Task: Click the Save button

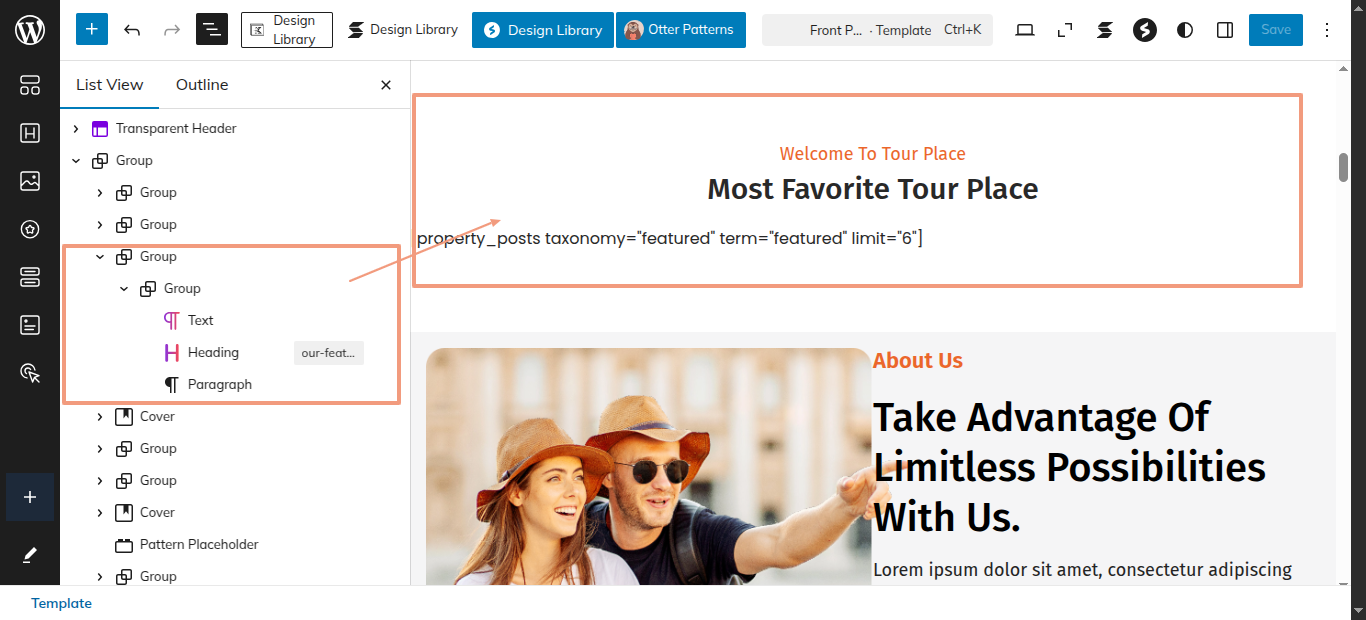Action: [1276, 30]
